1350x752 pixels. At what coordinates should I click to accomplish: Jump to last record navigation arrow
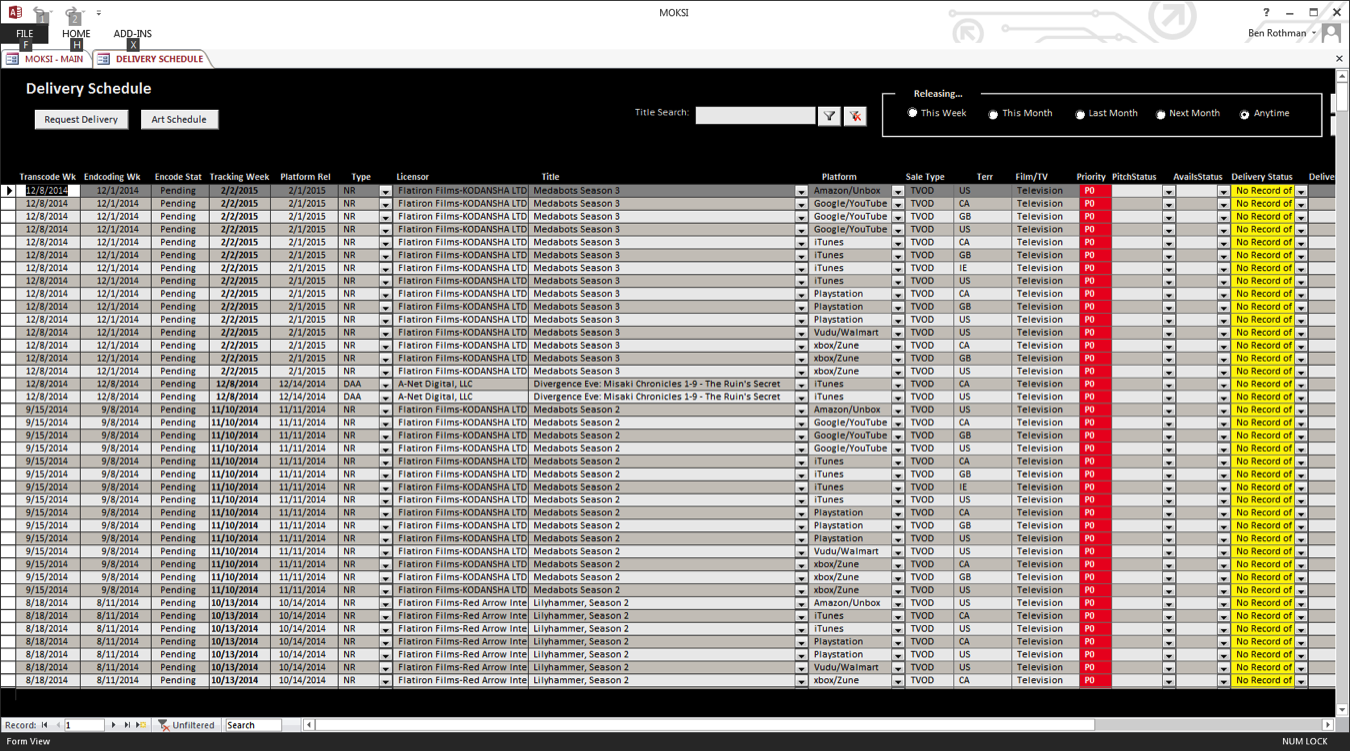click(x=127, y=725)
